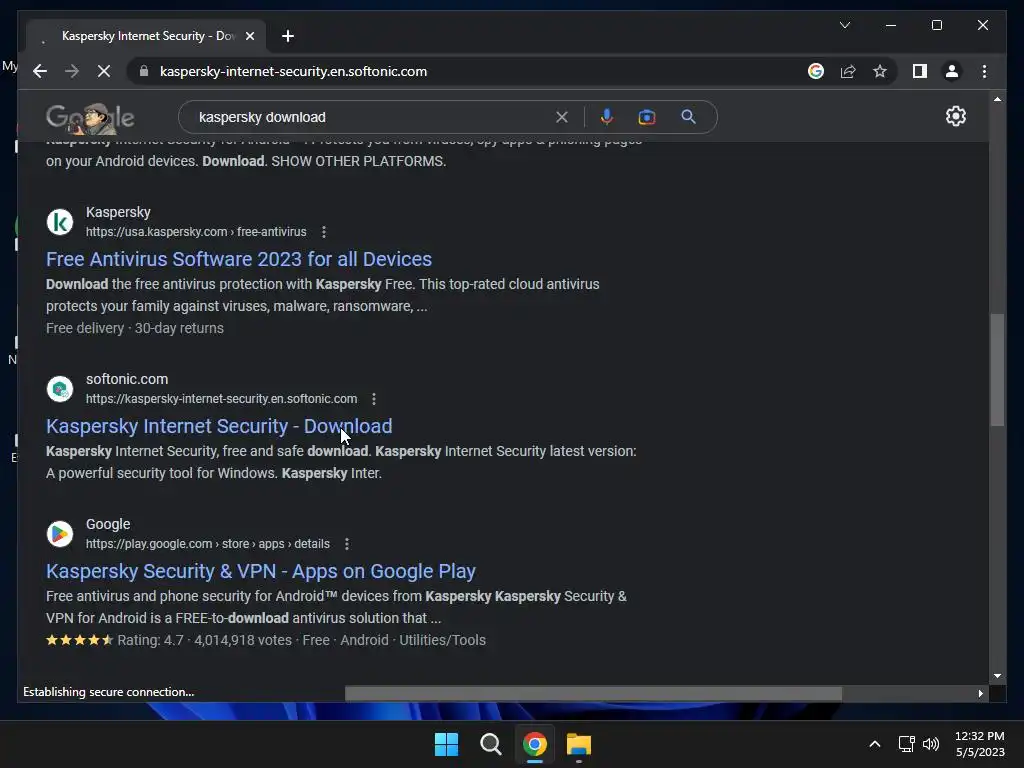
Task: Share this page icon
Action: (x=848, y=71)
